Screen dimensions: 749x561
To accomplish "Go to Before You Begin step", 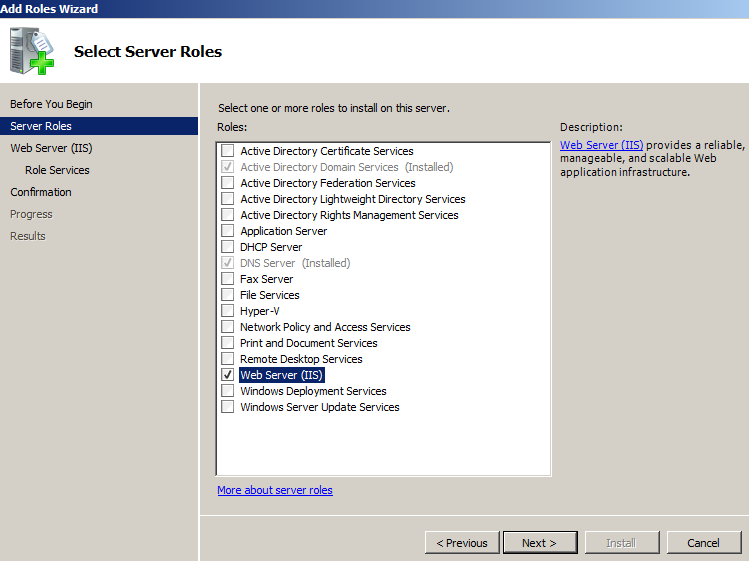I will [51, 104].
